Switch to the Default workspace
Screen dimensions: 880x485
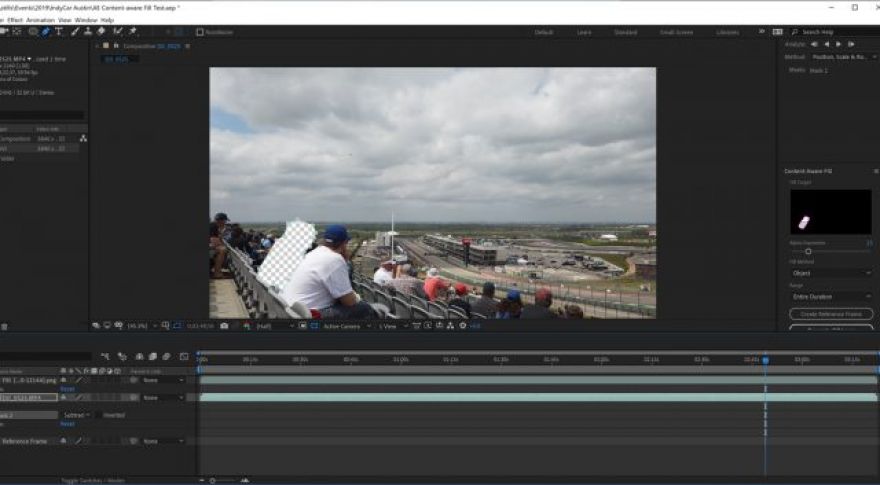[544, 32]
